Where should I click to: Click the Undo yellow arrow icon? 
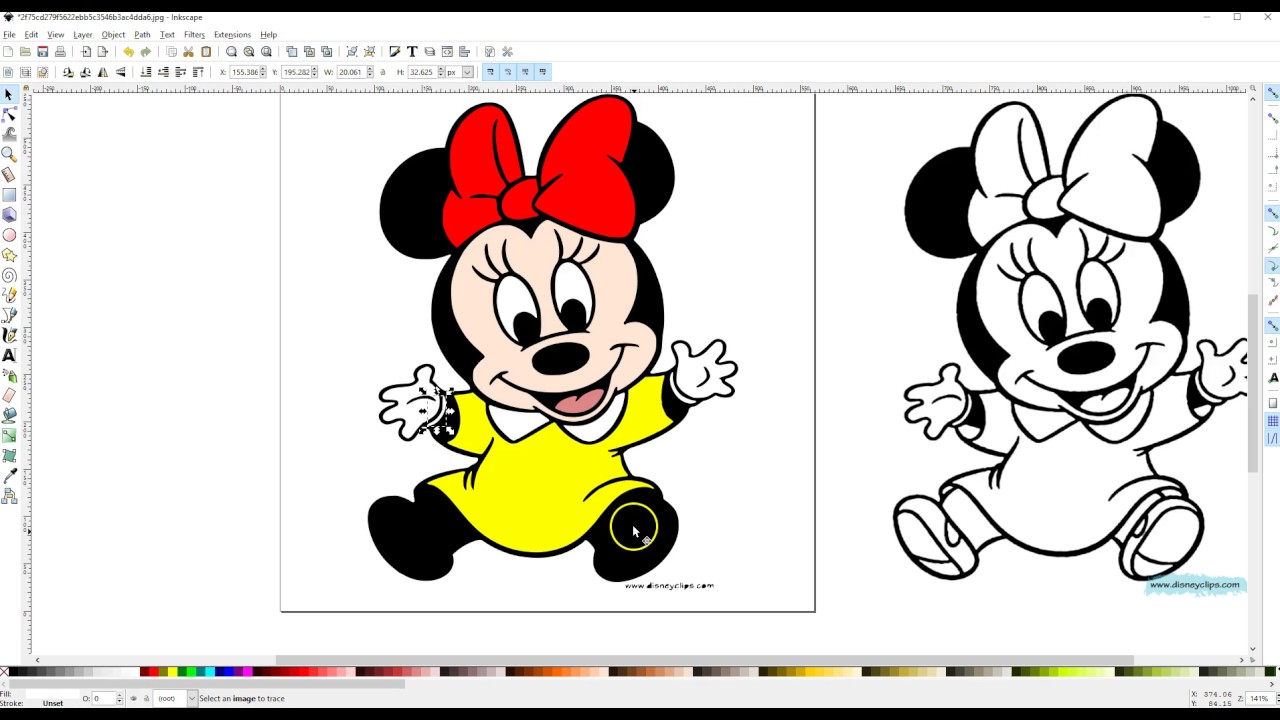tap(128, 52)
